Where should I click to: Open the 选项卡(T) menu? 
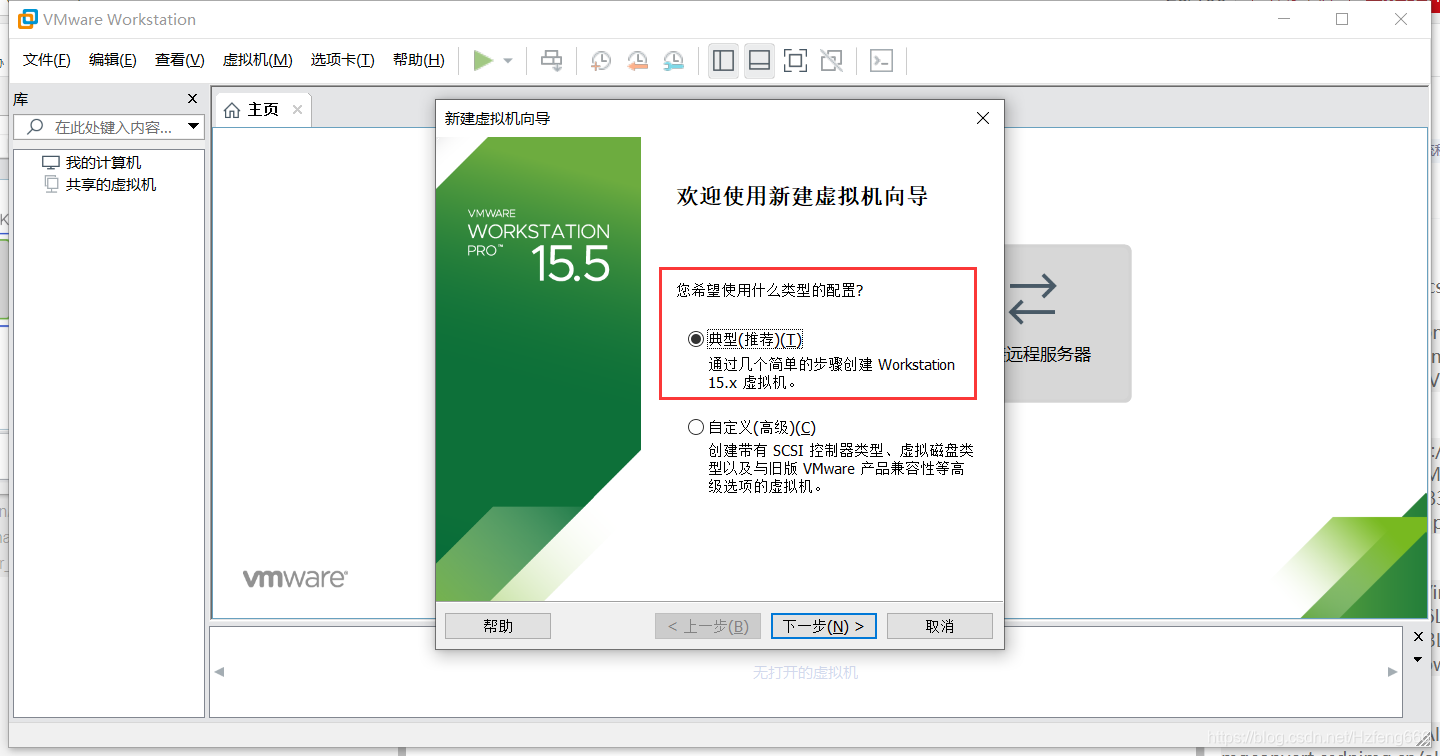click(x=342, y=60)
